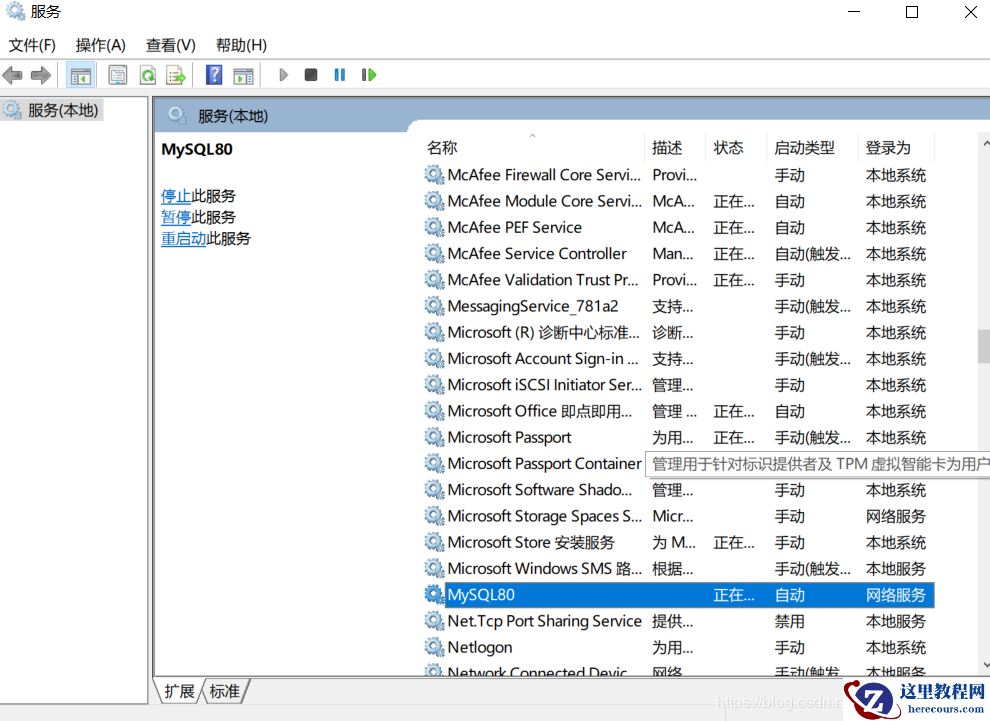Select the Microsoft (R) 诊断中心标准 row
The image size is (990, 721).
tap(678, 332)
